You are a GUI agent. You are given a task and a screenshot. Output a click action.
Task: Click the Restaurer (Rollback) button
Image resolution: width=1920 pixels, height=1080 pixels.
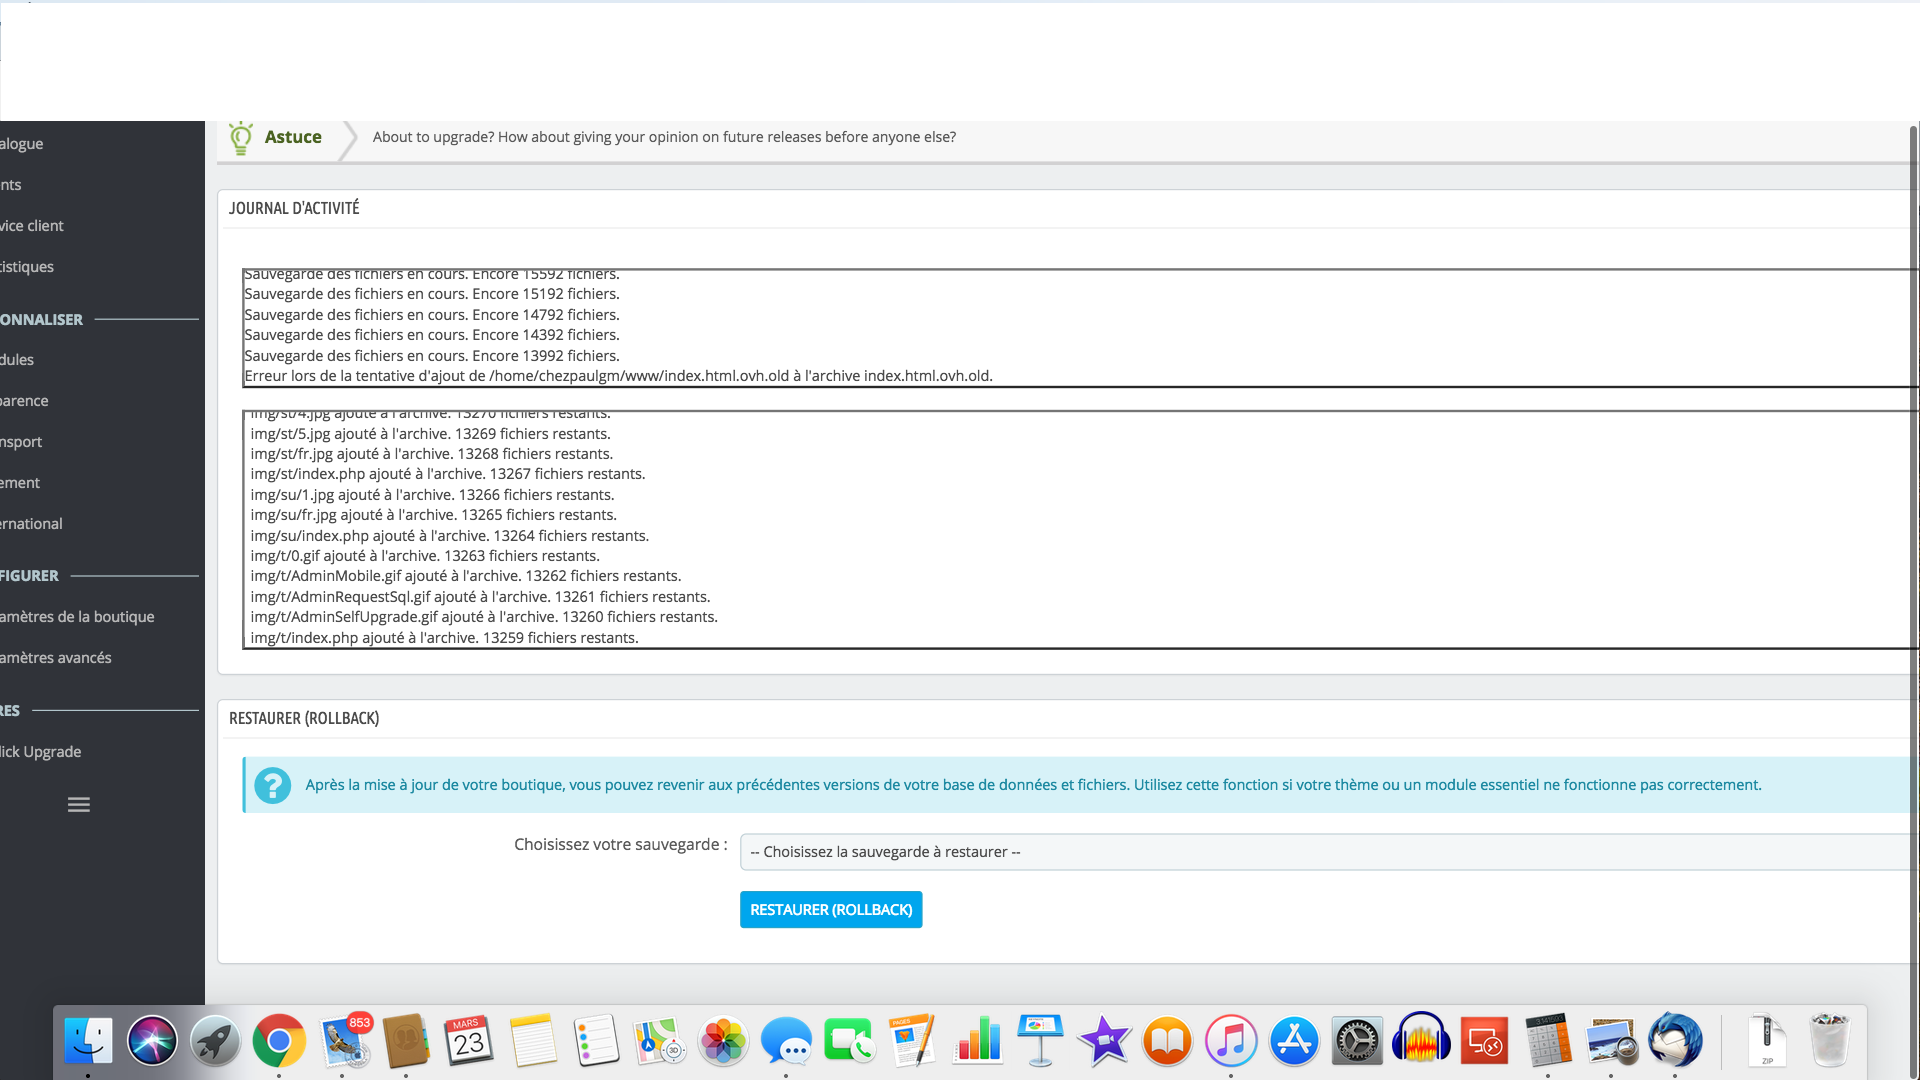[831, 910]
